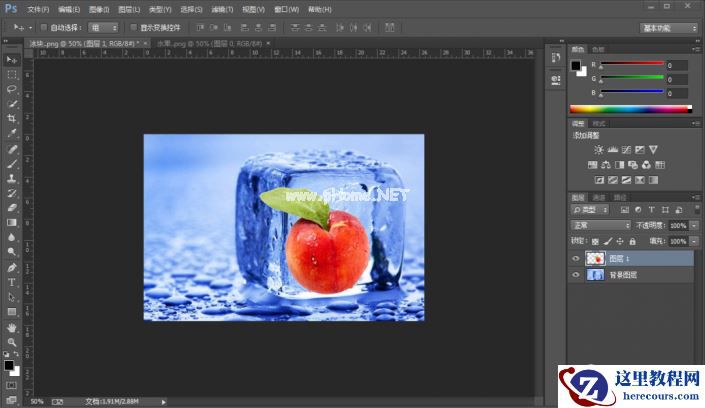Select the Blur tool
Image resolution: width=705 pixels, height=408 pixels.
tap(12, 237)
